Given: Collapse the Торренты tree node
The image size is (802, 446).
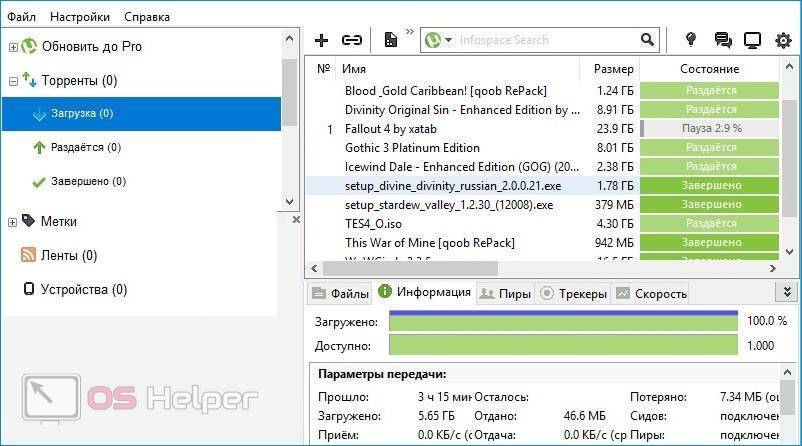Looking at the screenshot, I should click(x=13, y=81).
